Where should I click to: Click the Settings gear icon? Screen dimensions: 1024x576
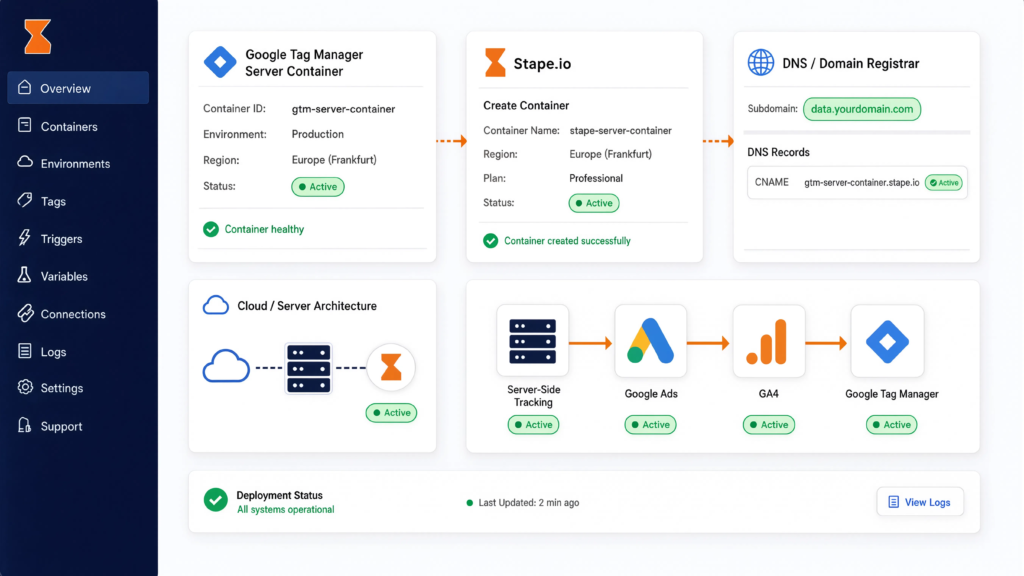tap(25, 387)
